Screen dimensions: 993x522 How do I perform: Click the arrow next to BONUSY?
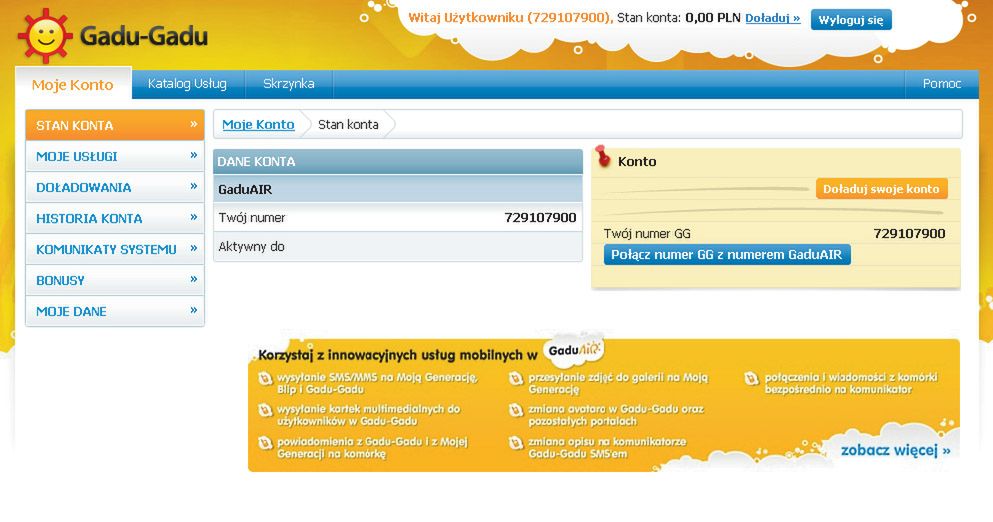tap(194, 279)
